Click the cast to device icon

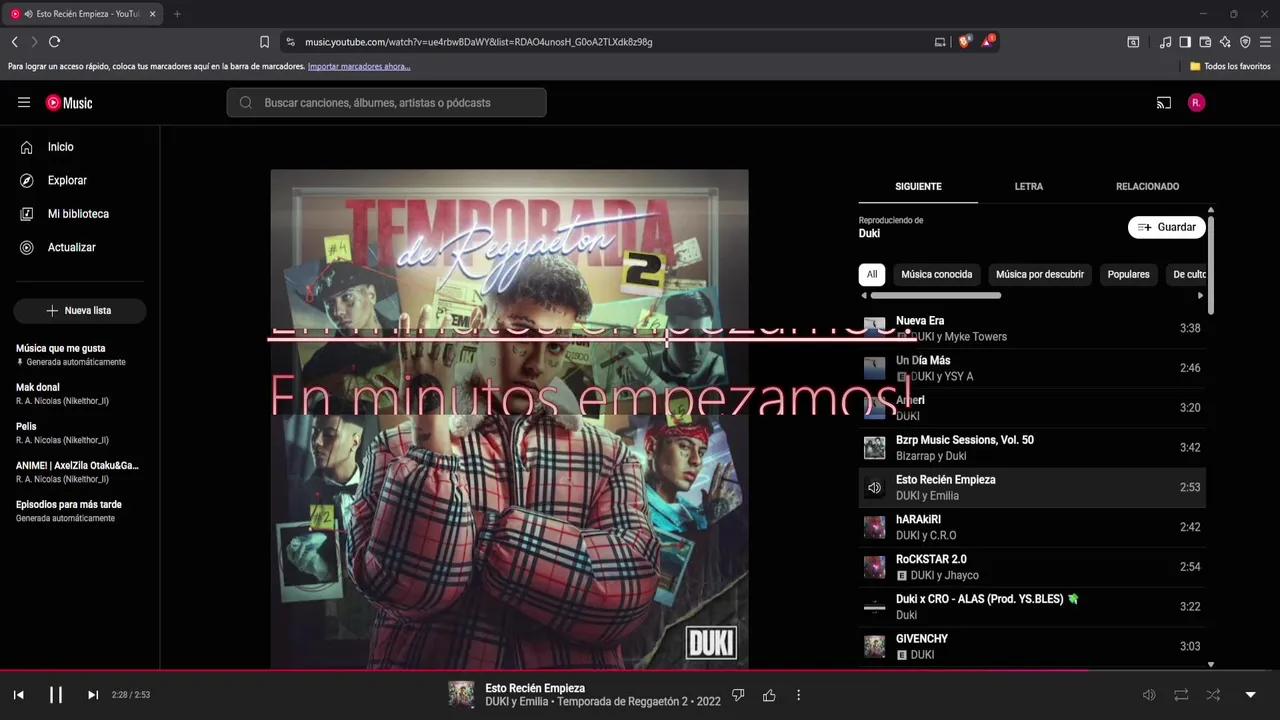[x=1163, y=102]
